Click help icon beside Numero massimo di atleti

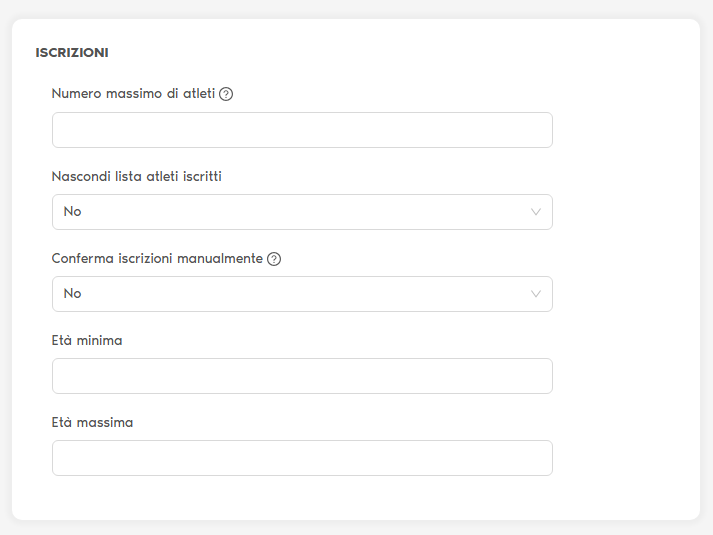tap(226, 94)
